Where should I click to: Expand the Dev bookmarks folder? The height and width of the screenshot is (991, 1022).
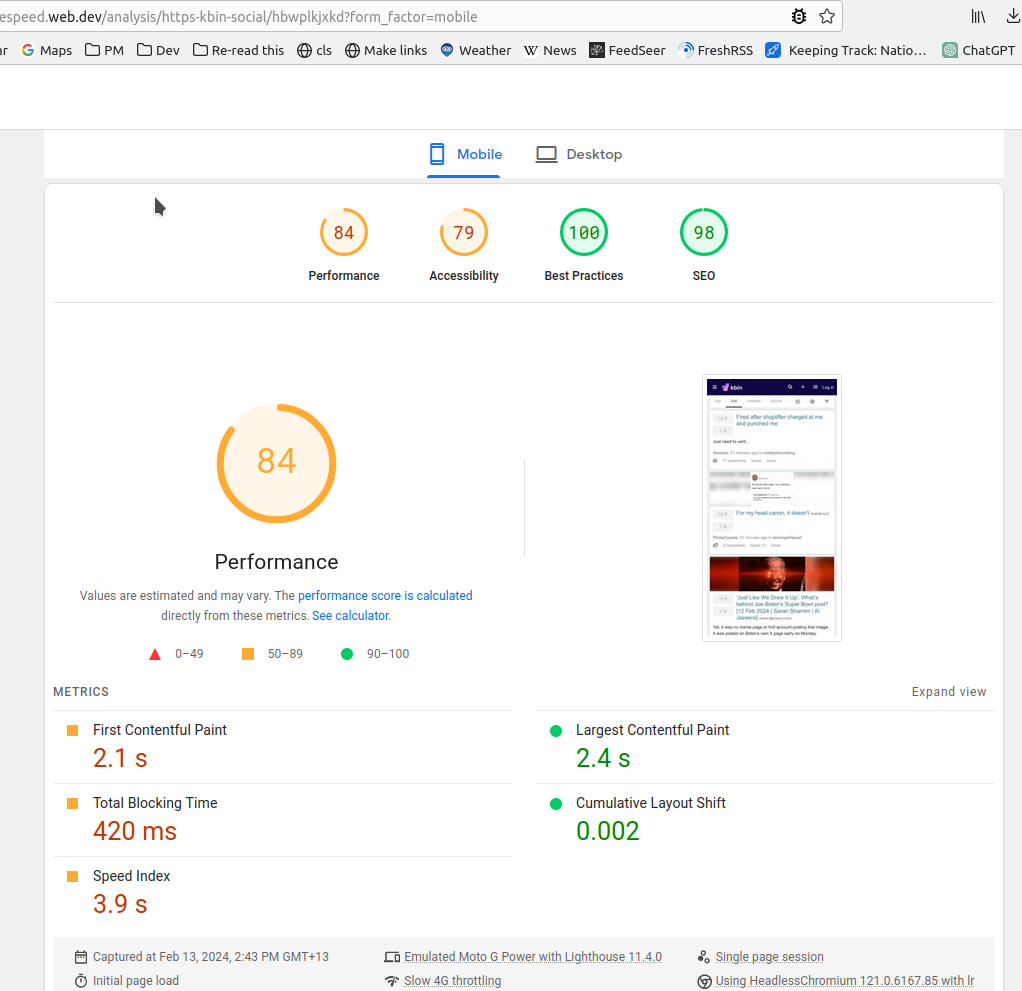coord(158,50)
